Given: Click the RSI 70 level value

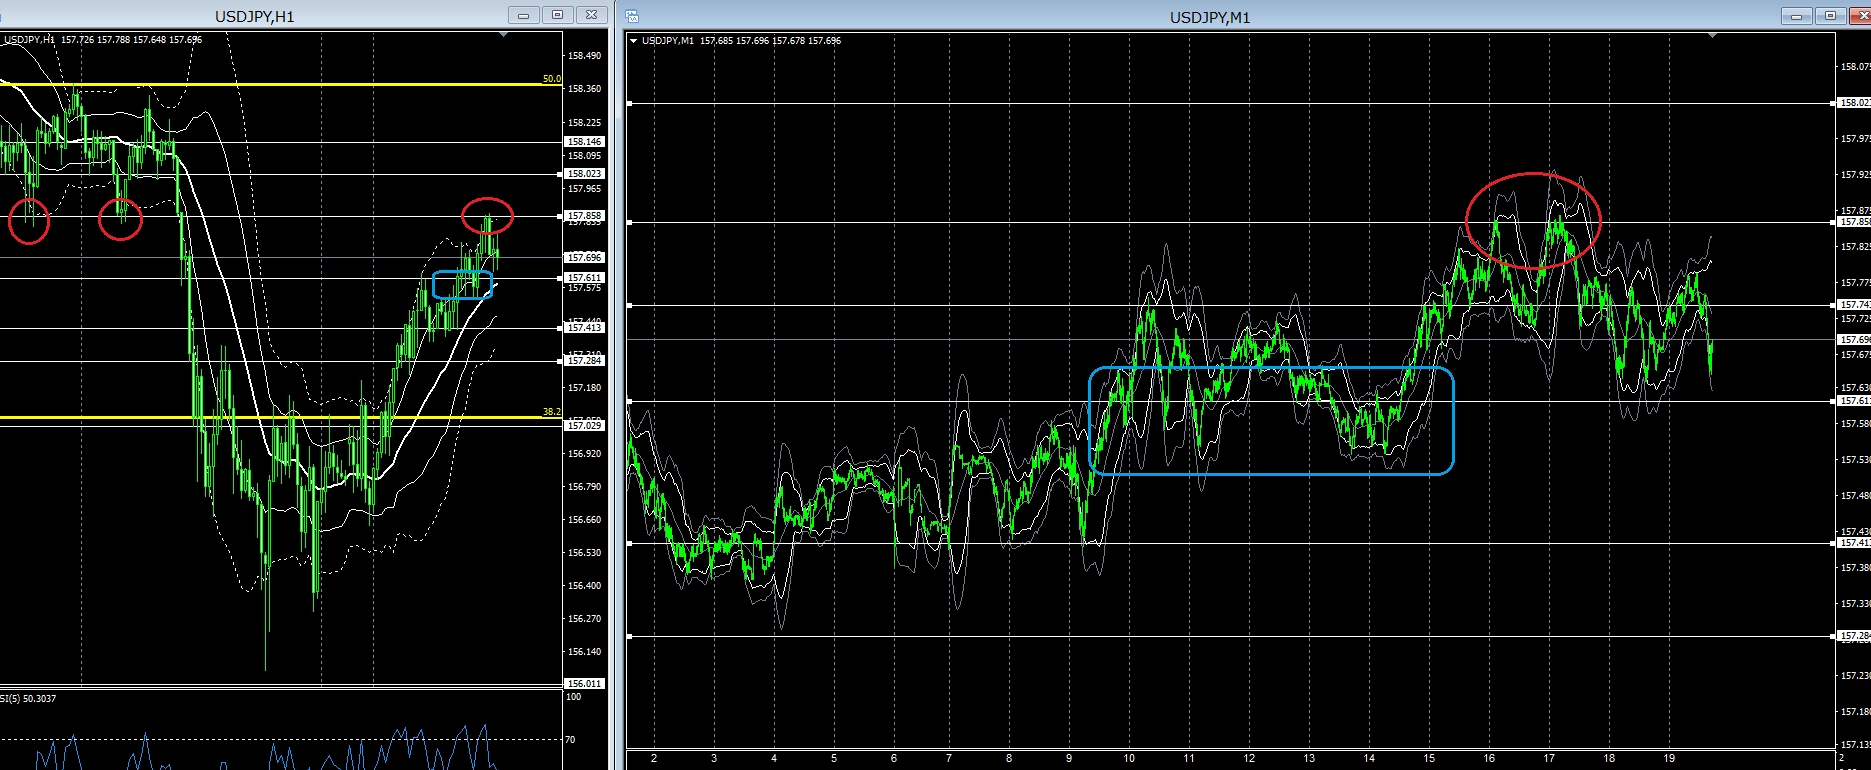Looking at the screenshot, I should click(x=571, y=740).
